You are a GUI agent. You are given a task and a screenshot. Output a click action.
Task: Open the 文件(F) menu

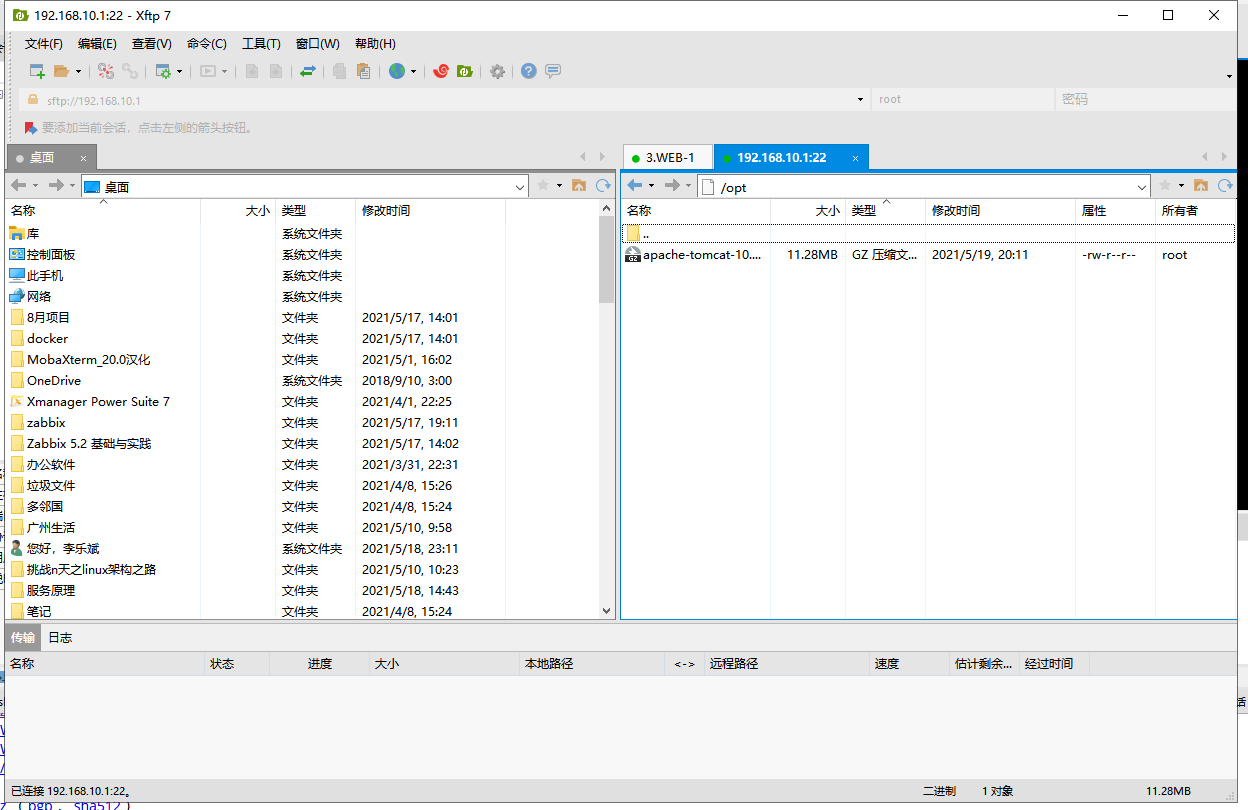pyautogui.click(x=44, y=44)
